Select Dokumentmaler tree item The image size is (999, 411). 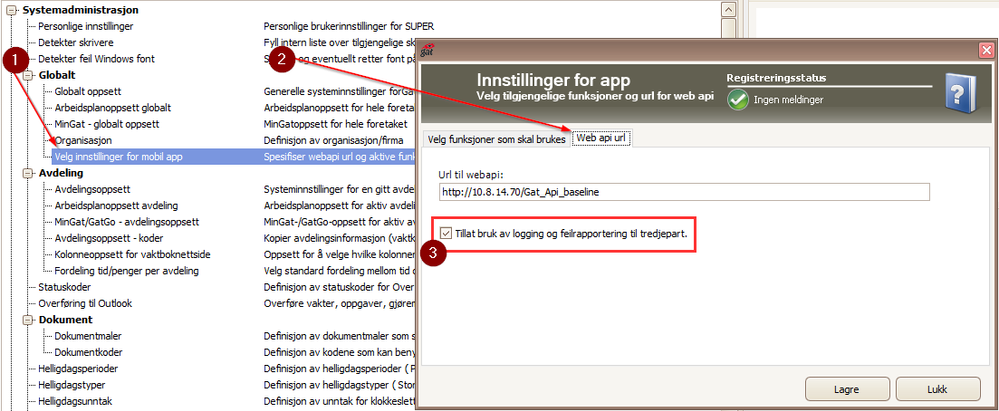[x=88, y=336]
